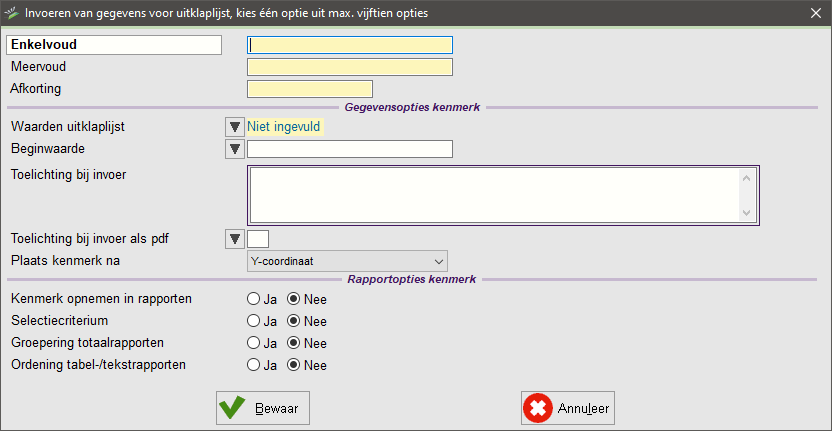
Task: Select Ja for Selectiecriterium
Action: click(253, 321)
